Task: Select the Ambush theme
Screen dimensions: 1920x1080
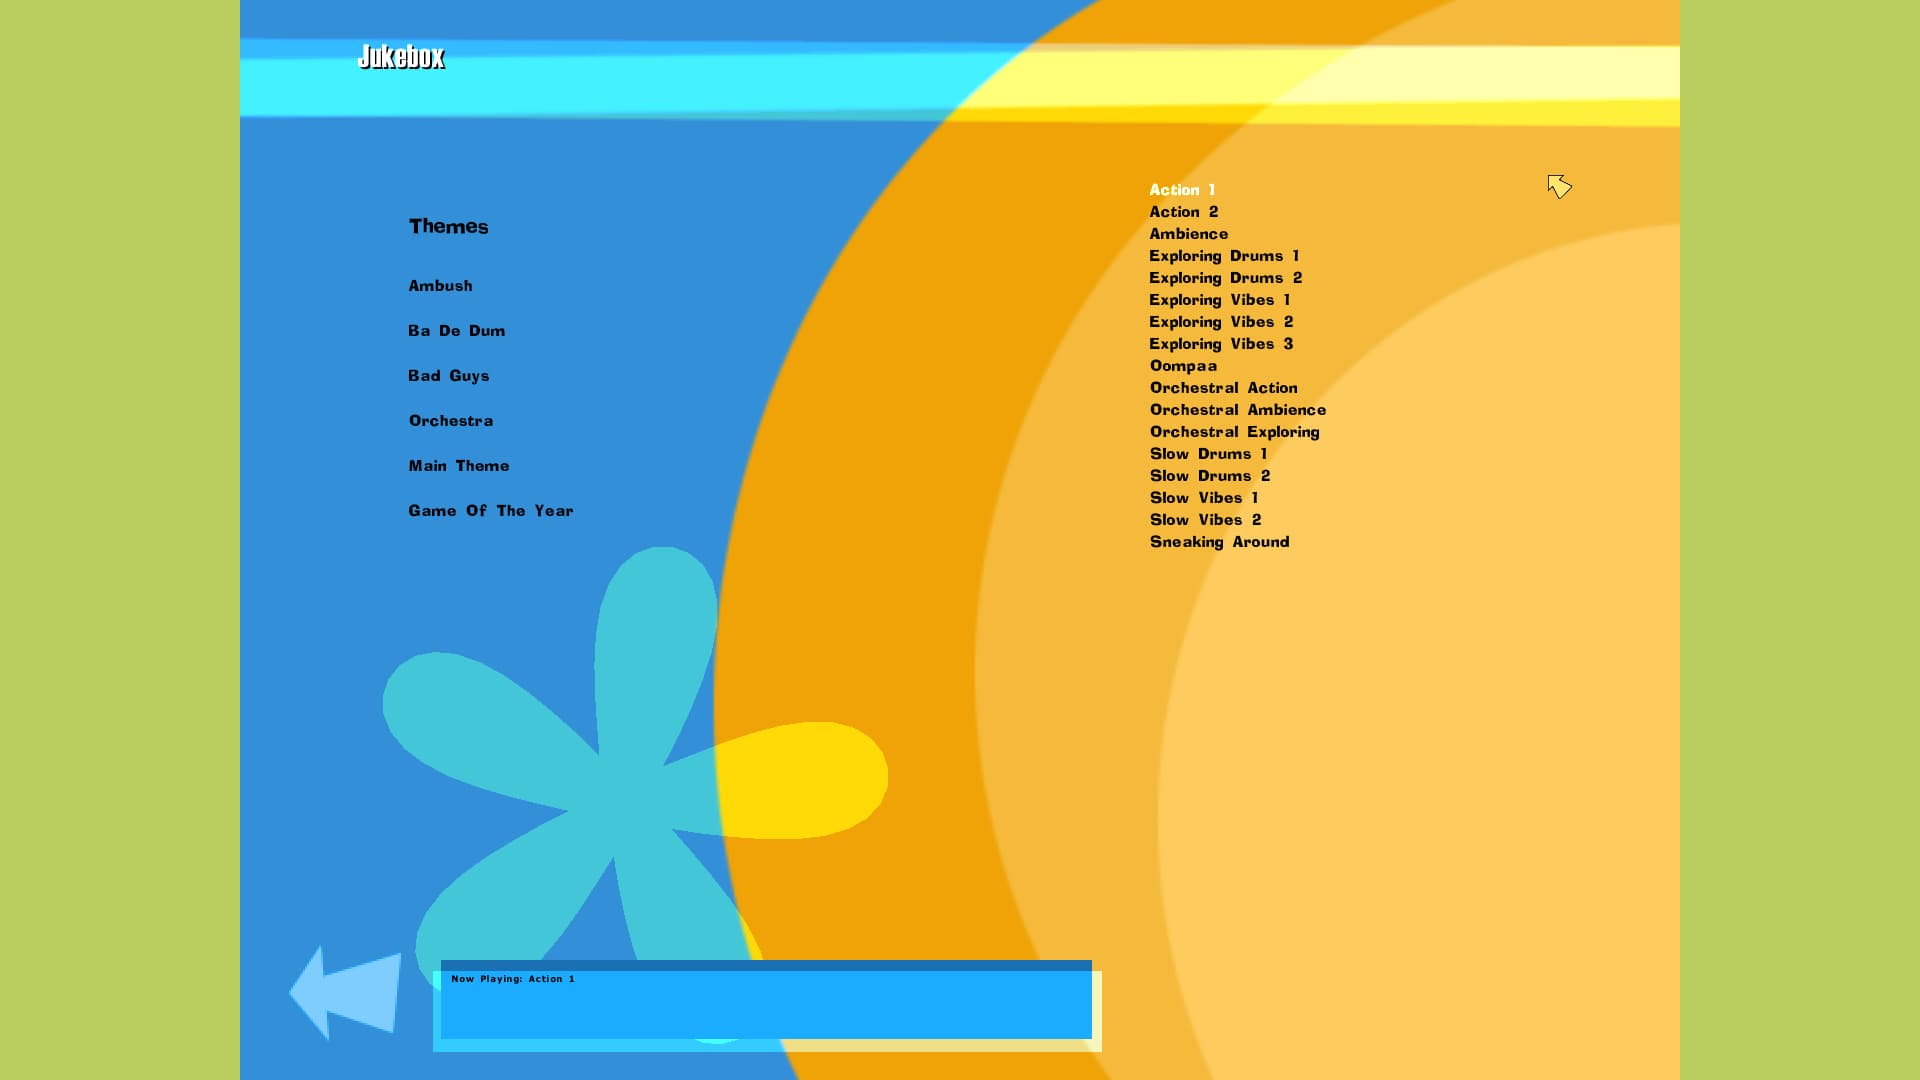Action: point(440,286)
